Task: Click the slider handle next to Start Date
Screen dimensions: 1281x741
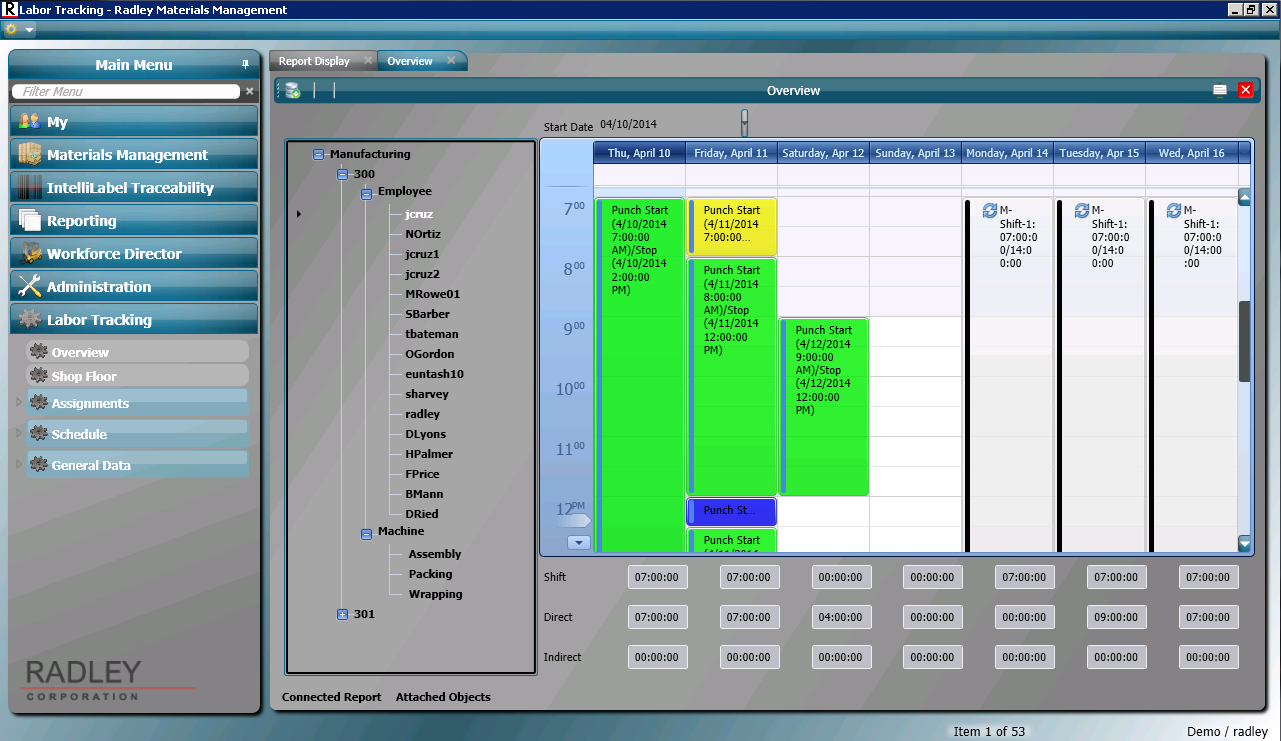Action: point(744,122)
